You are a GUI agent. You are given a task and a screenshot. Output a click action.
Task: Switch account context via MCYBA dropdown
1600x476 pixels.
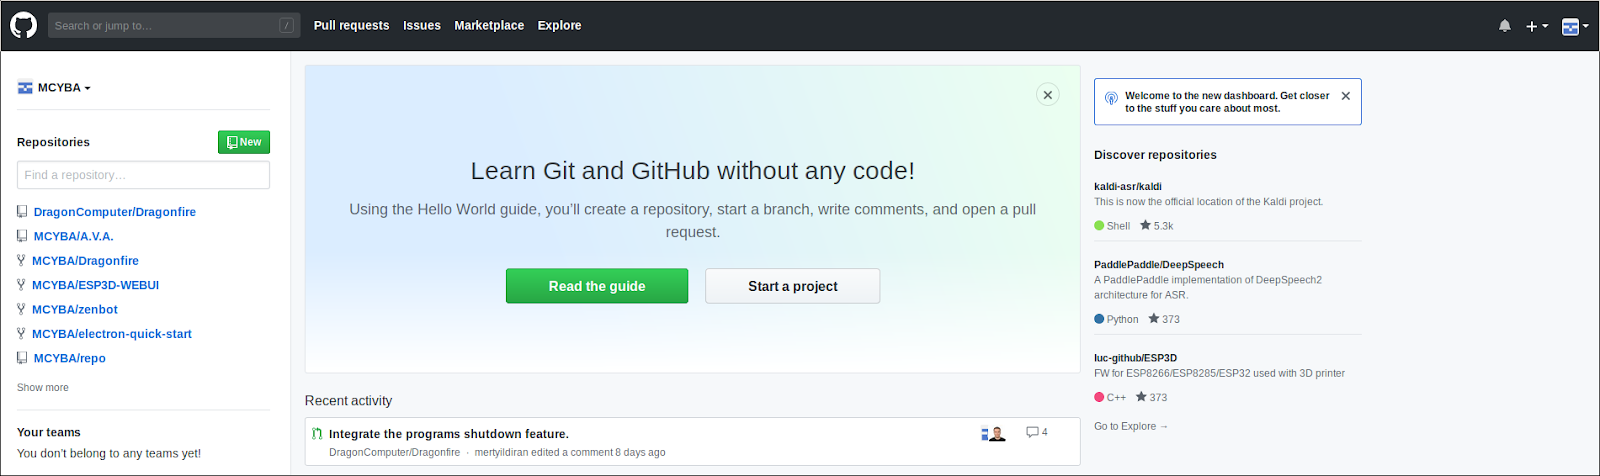[x=55, y=88]
